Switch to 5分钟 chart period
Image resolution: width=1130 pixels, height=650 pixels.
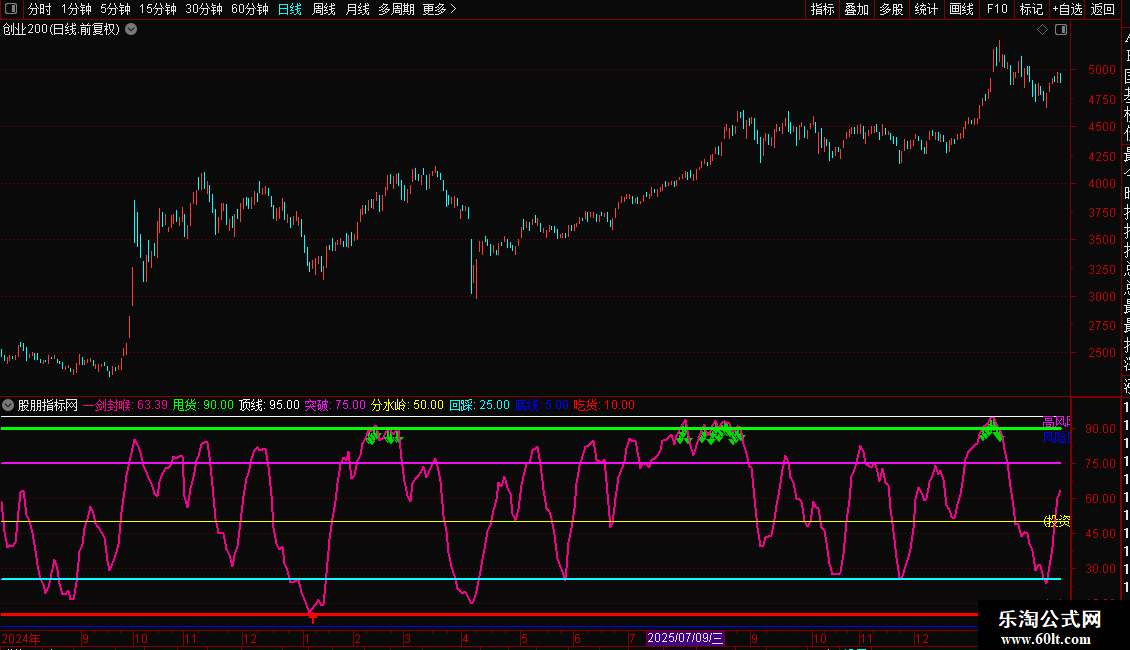click(115, 9)
